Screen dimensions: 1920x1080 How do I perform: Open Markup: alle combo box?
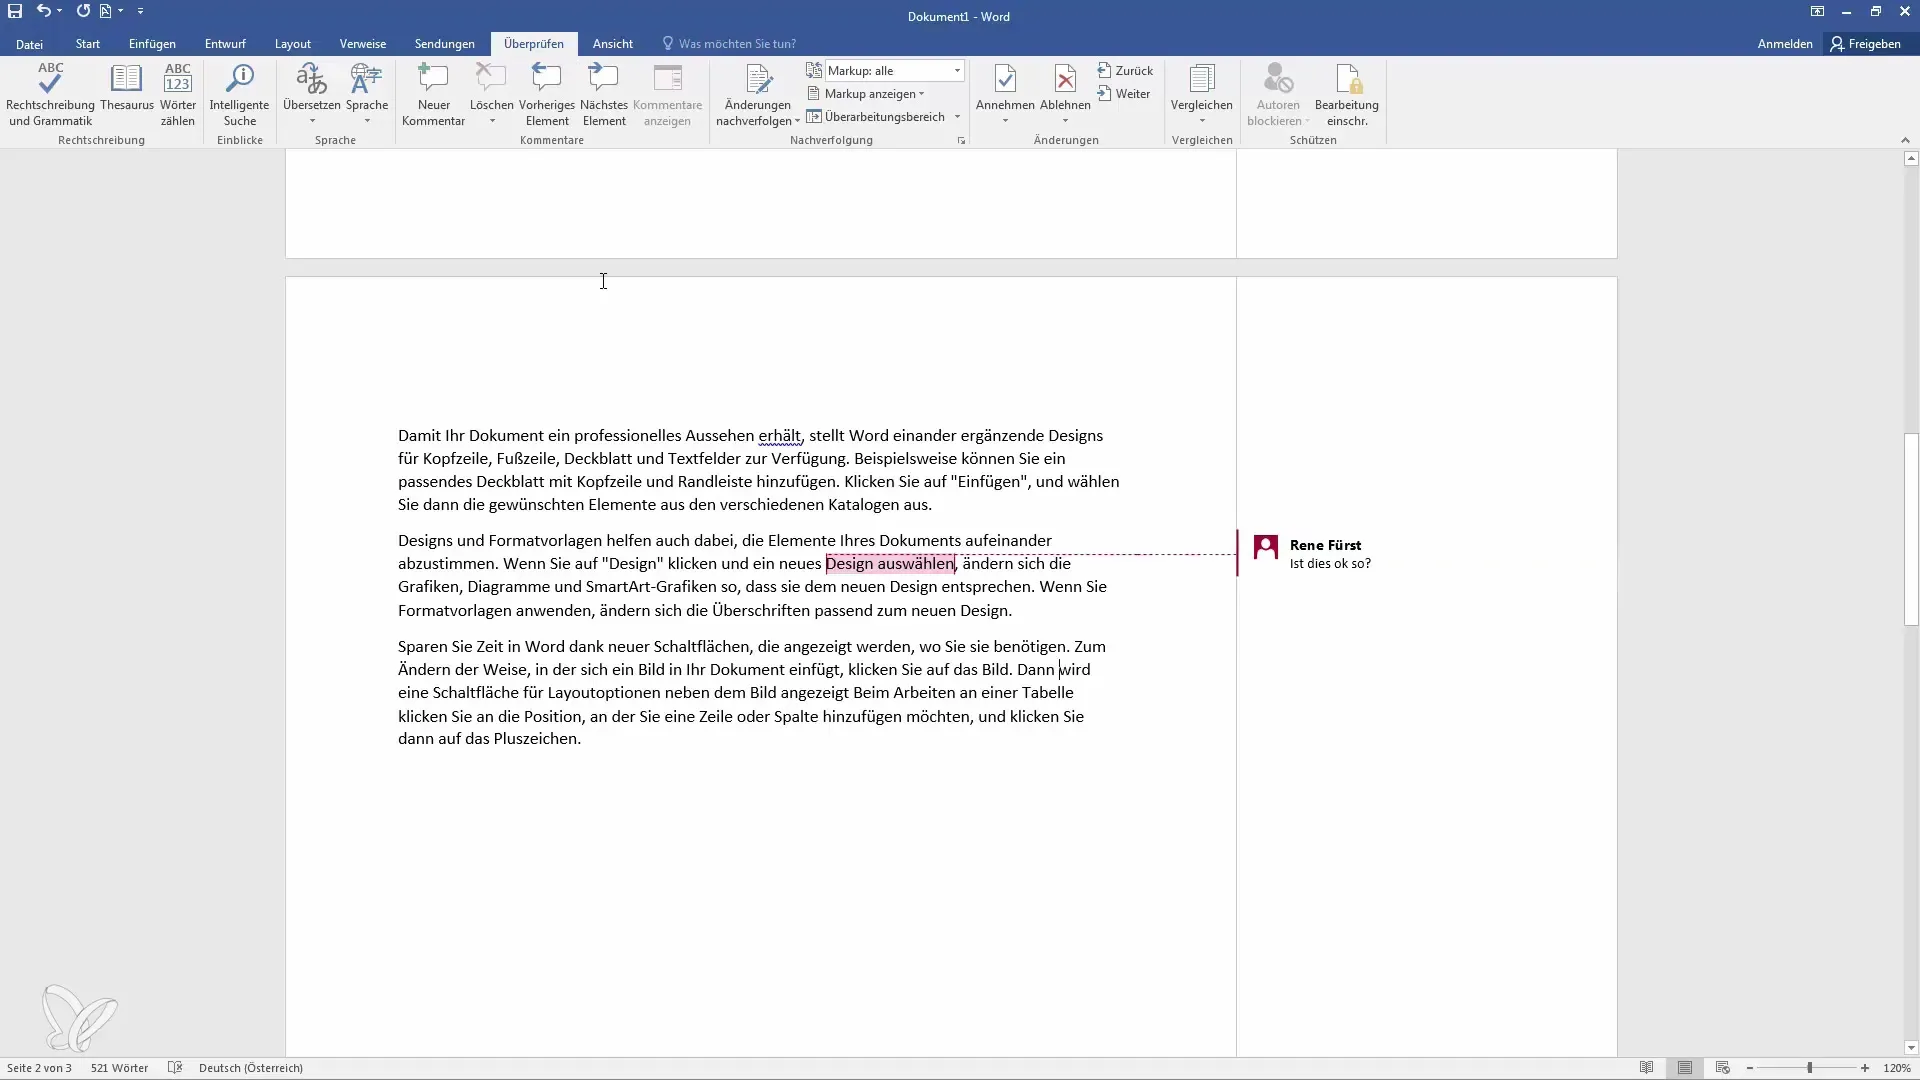click(894, 71)
